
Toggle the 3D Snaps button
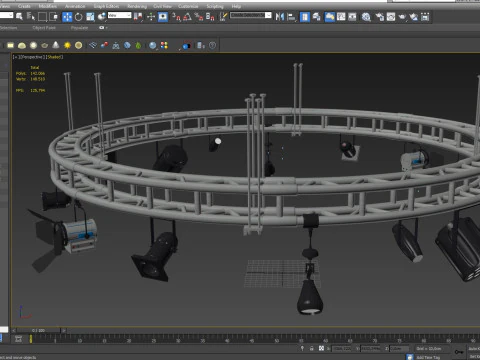coord(176,17)
